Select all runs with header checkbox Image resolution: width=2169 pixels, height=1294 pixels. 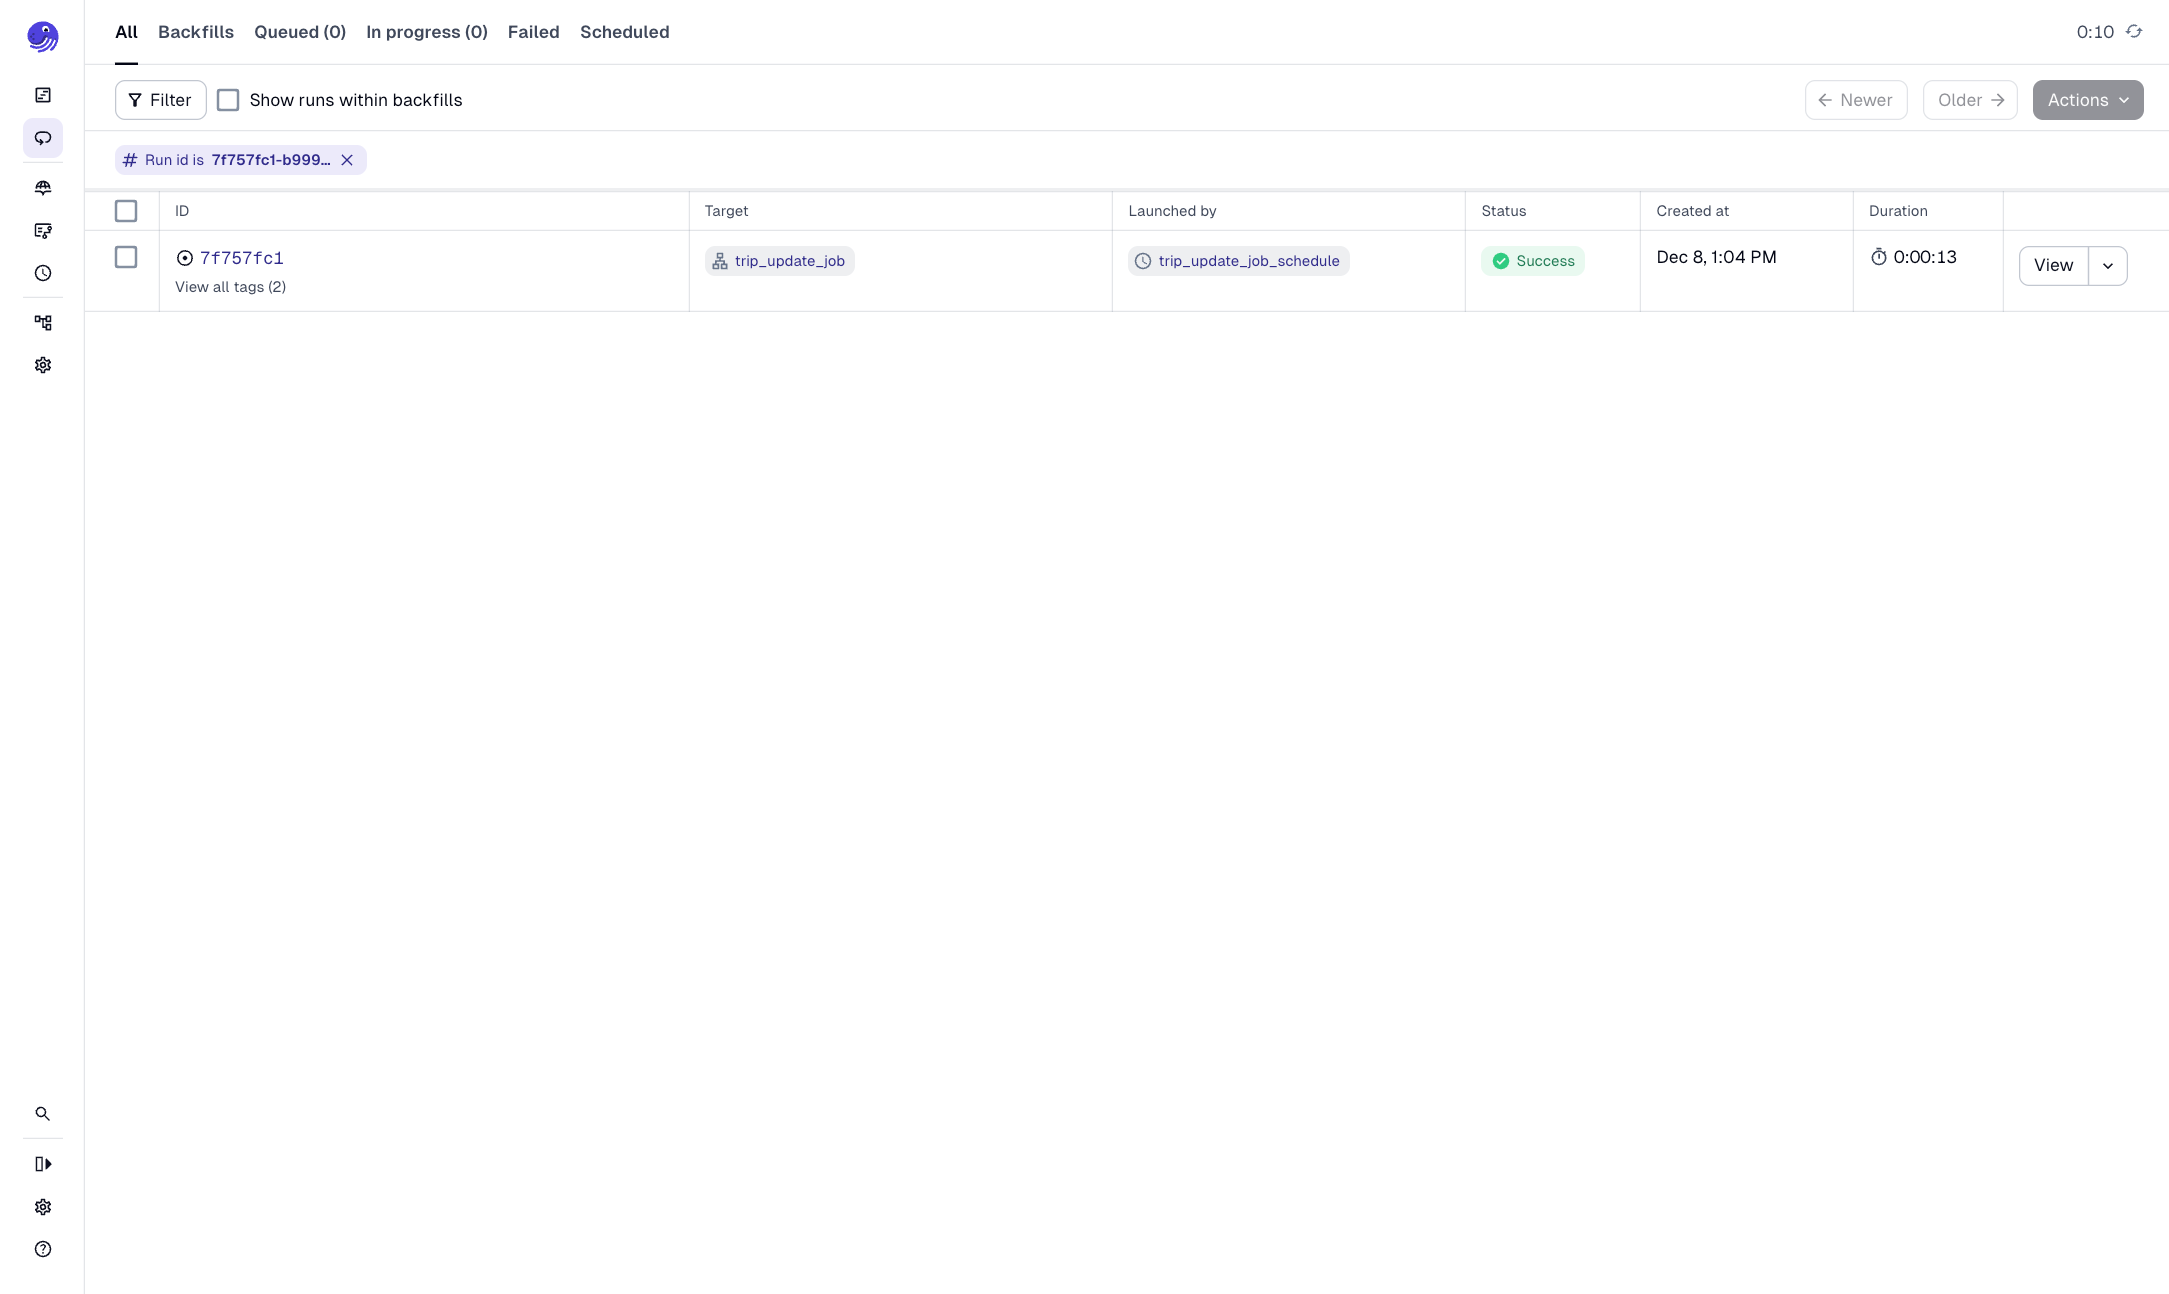click(x=126, y=211)
